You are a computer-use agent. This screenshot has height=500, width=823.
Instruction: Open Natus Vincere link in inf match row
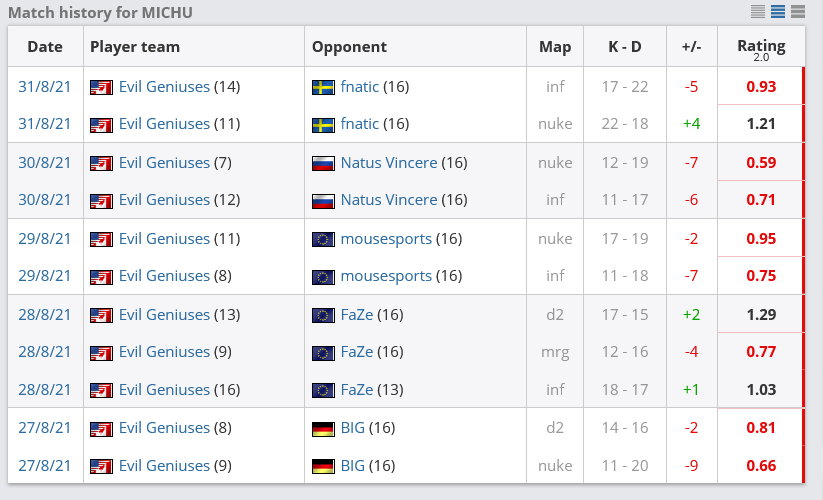pyautogui.click(x=389, y=200)
